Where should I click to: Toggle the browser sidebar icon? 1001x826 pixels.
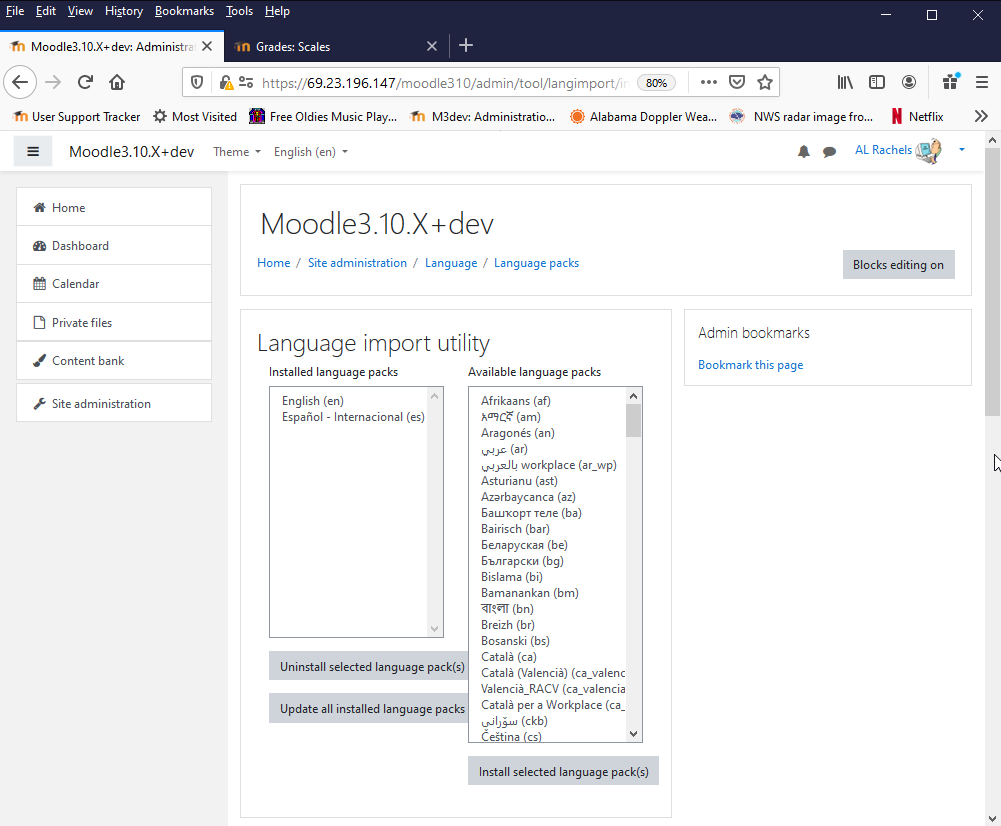pos(877,82)
